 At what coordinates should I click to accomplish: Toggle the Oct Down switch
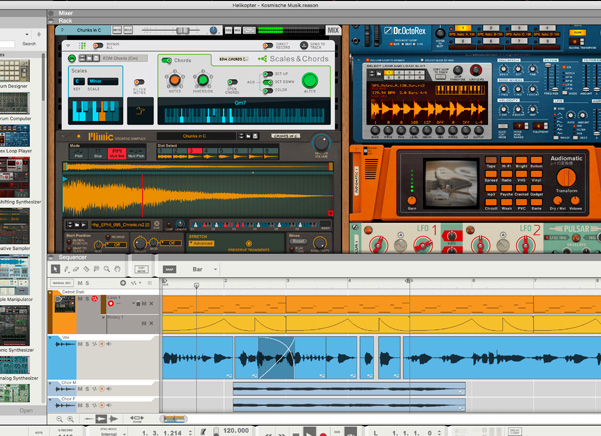point(268,82)
